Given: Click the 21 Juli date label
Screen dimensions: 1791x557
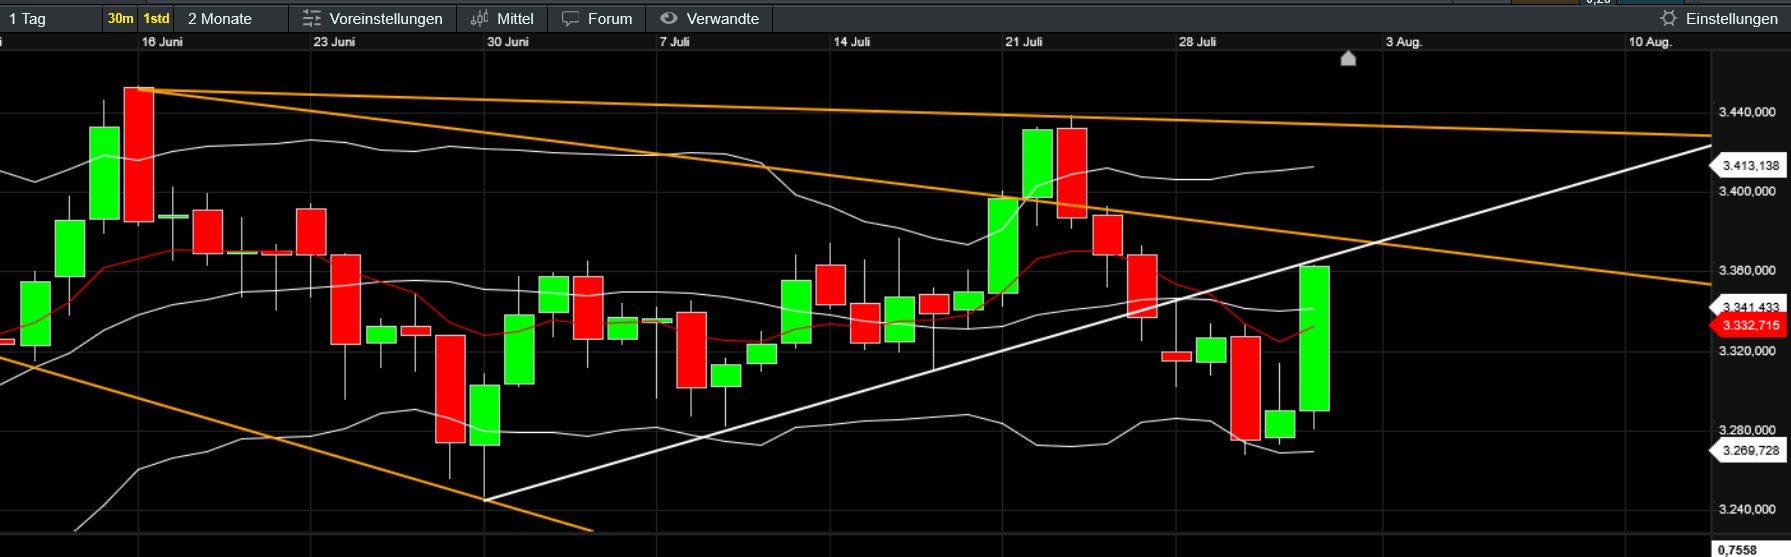Looking at the screenshot, I should 1024,42.
